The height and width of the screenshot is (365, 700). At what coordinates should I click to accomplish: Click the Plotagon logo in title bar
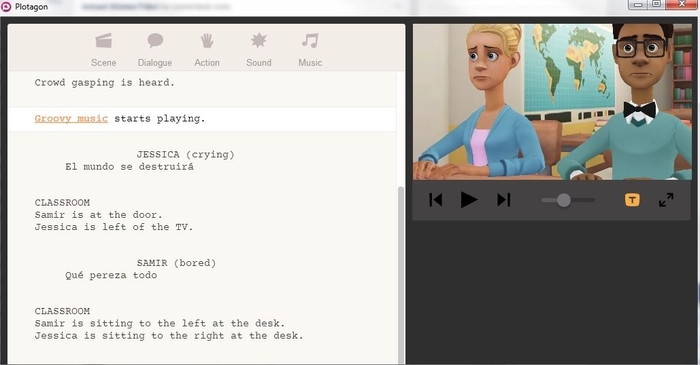tap(6, 7)
